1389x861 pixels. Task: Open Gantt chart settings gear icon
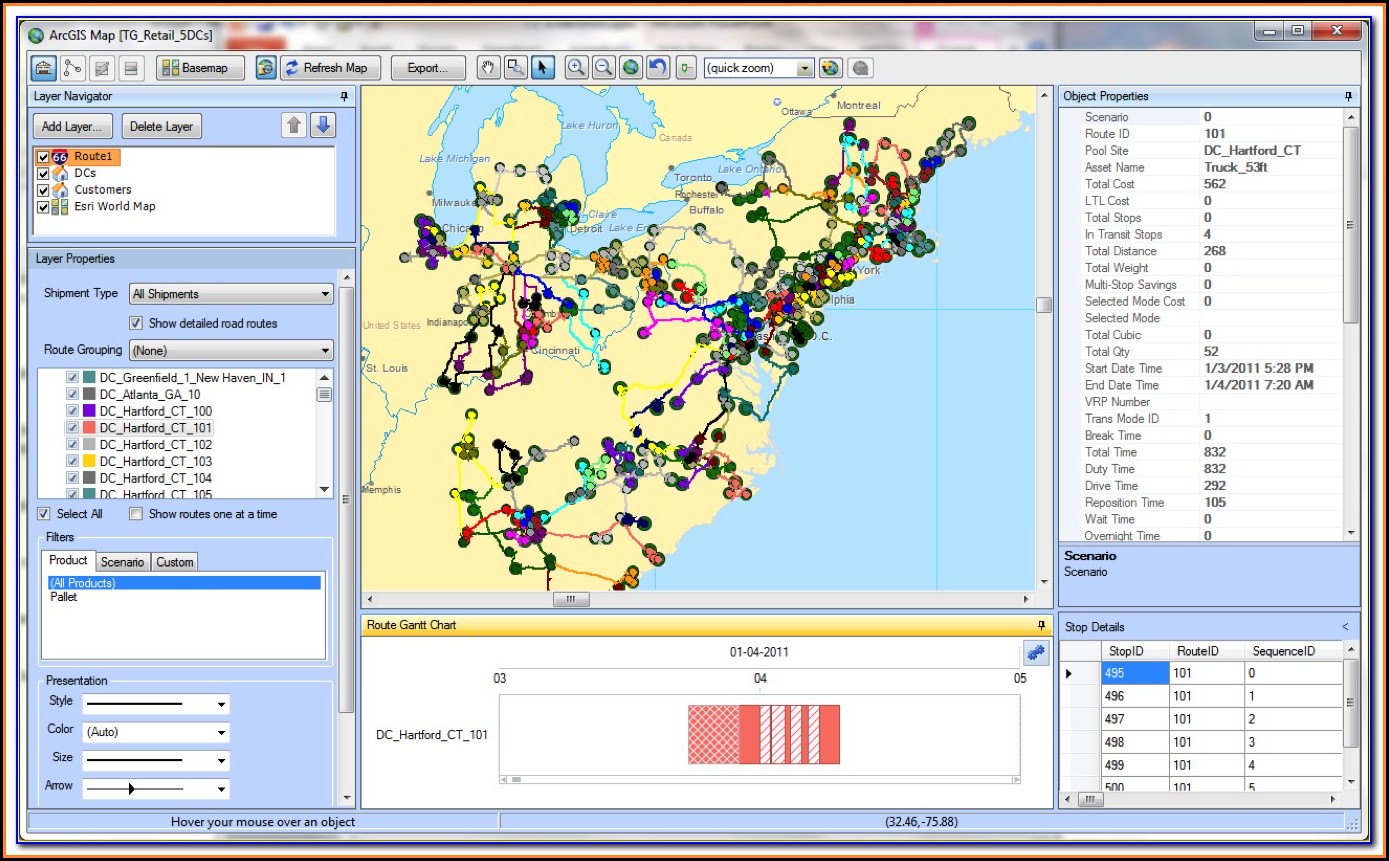point(1034,653)
